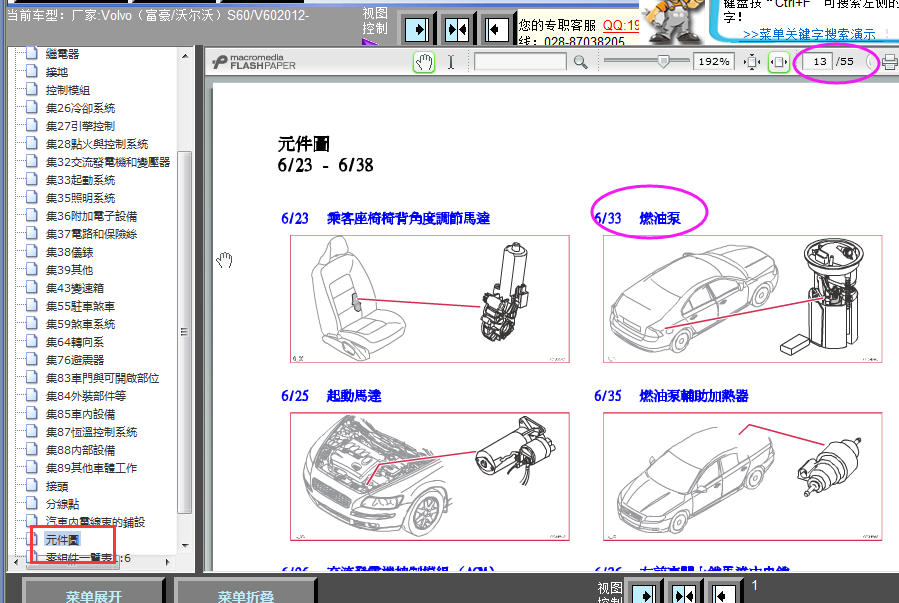Open tree item 集83車門與可開啟部位

coord(103,378)
